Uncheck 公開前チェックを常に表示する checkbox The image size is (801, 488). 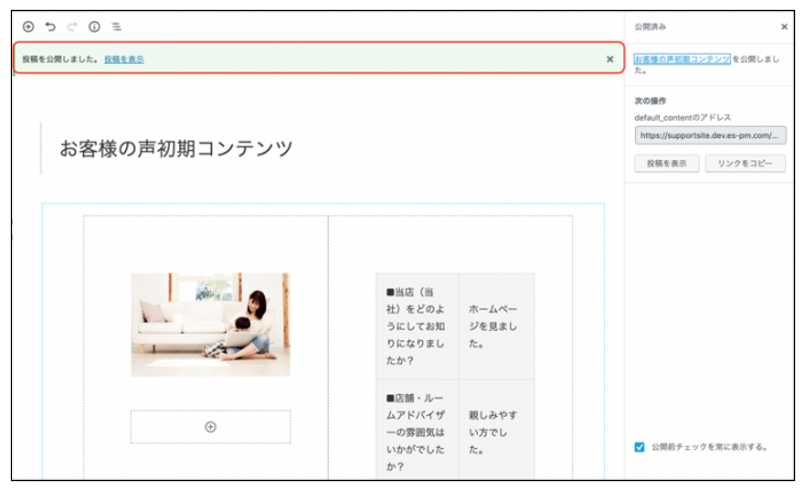(640, 447)
